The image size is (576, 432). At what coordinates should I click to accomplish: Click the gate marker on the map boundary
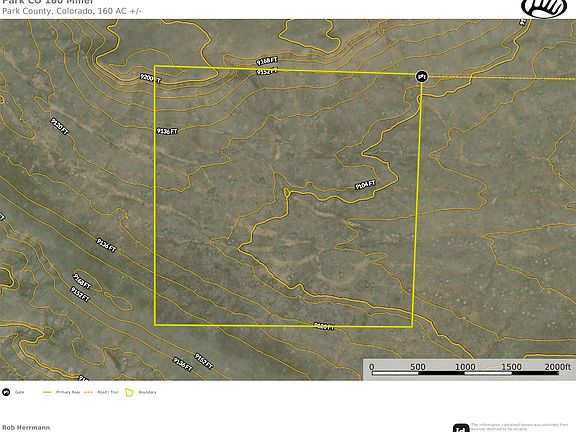[421, 76]
